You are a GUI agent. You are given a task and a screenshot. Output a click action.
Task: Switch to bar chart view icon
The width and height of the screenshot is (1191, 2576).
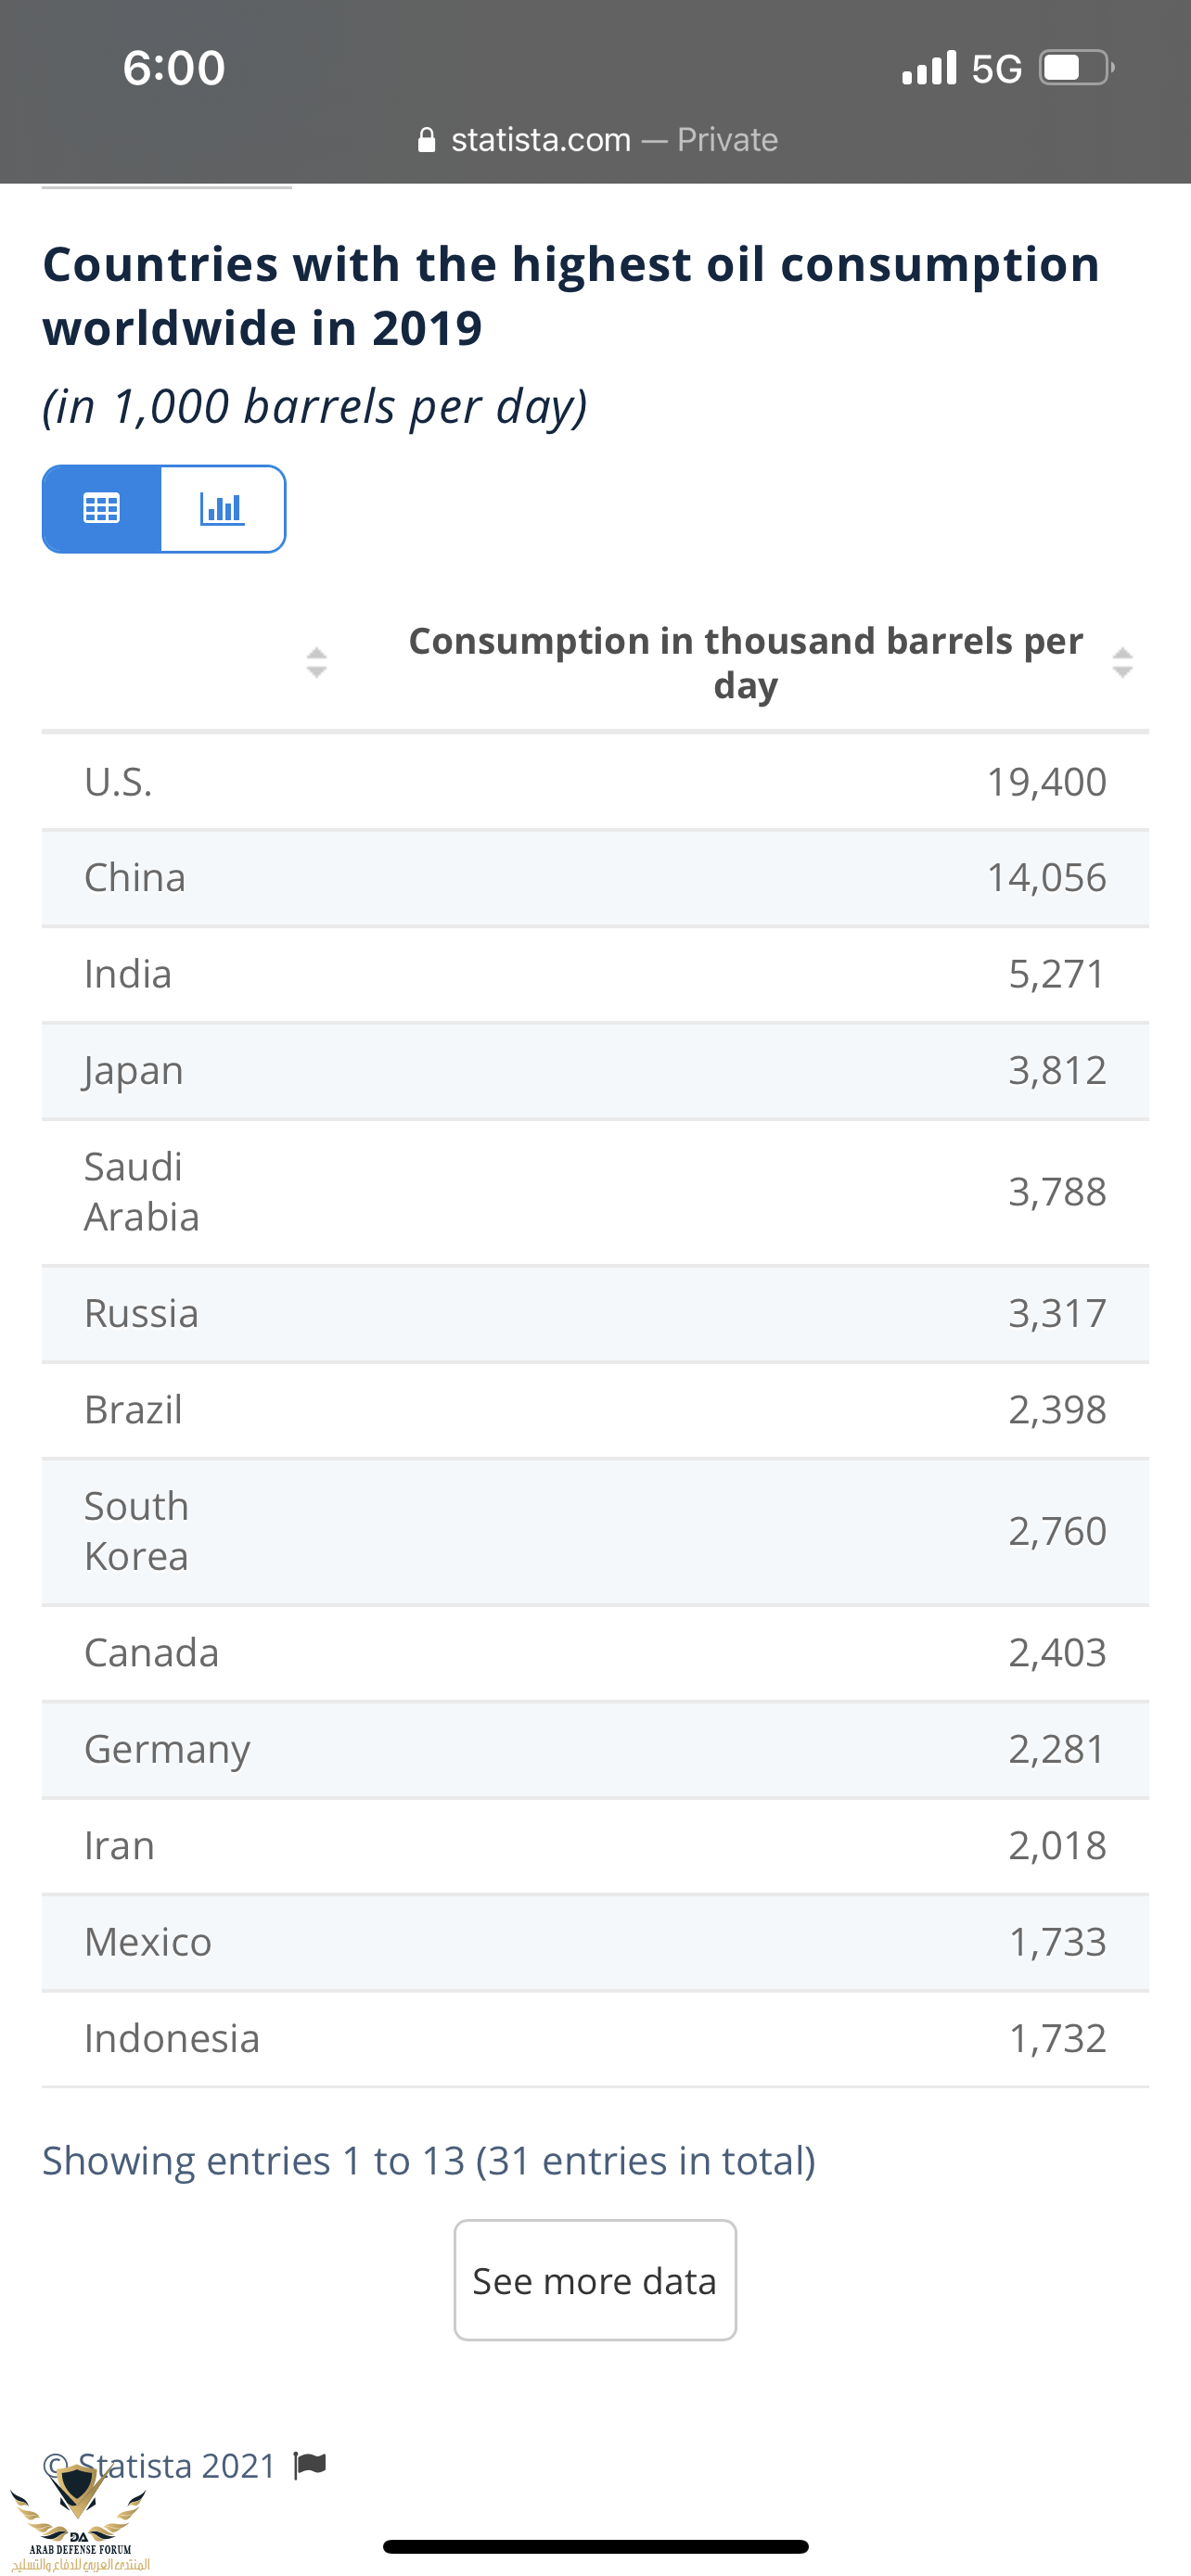pos(222,509)
